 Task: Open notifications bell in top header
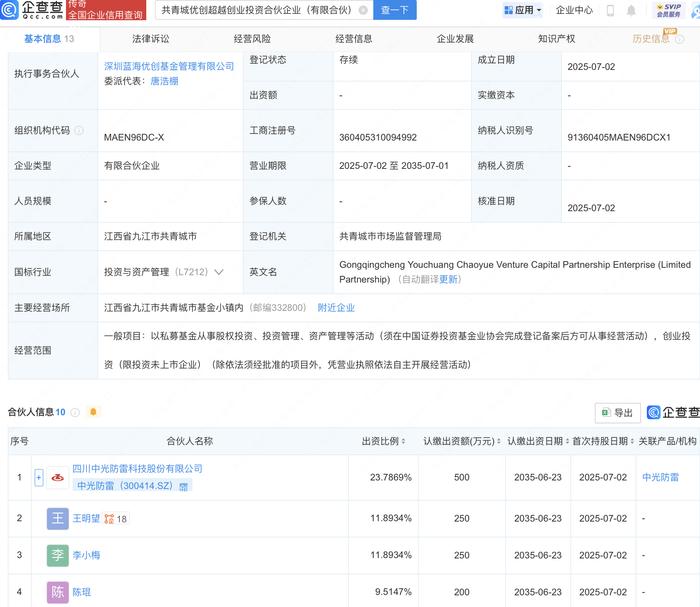tap(631, 10)
